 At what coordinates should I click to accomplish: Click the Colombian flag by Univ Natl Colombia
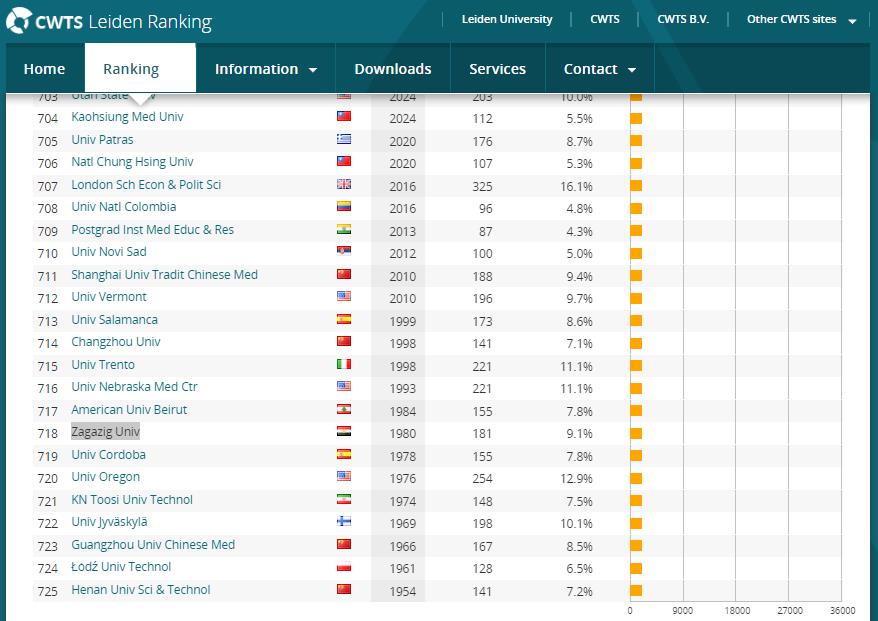(344, 207)
